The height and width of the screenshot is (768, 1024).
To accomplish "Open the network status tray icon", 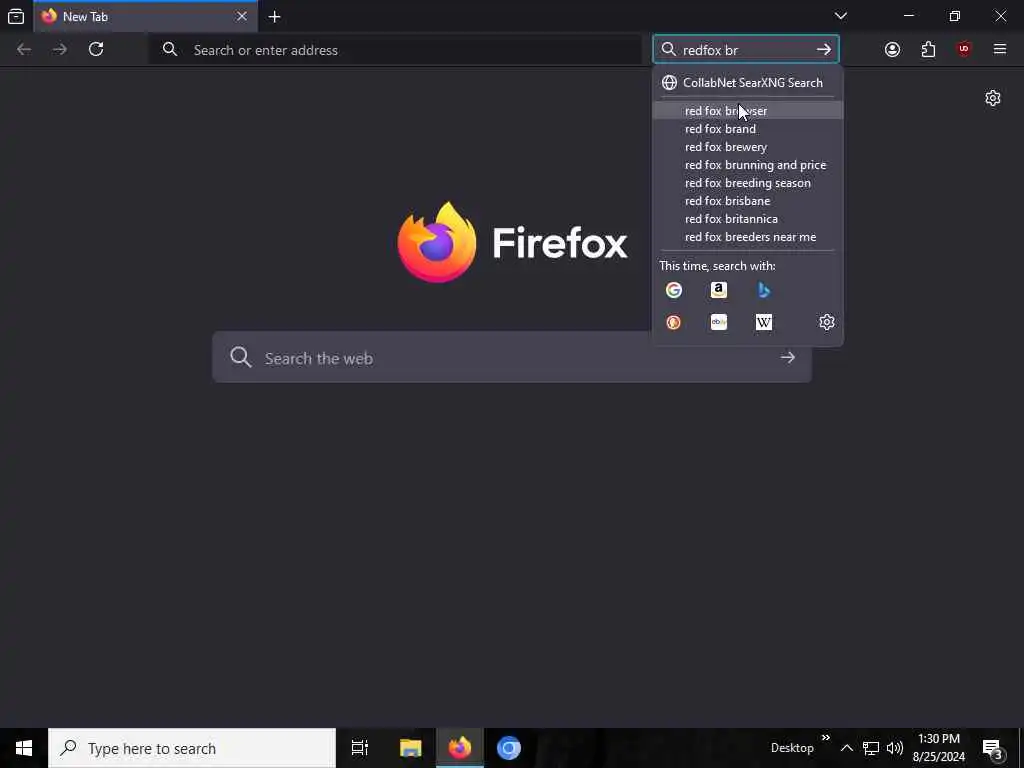I will (x=871, y=748).
